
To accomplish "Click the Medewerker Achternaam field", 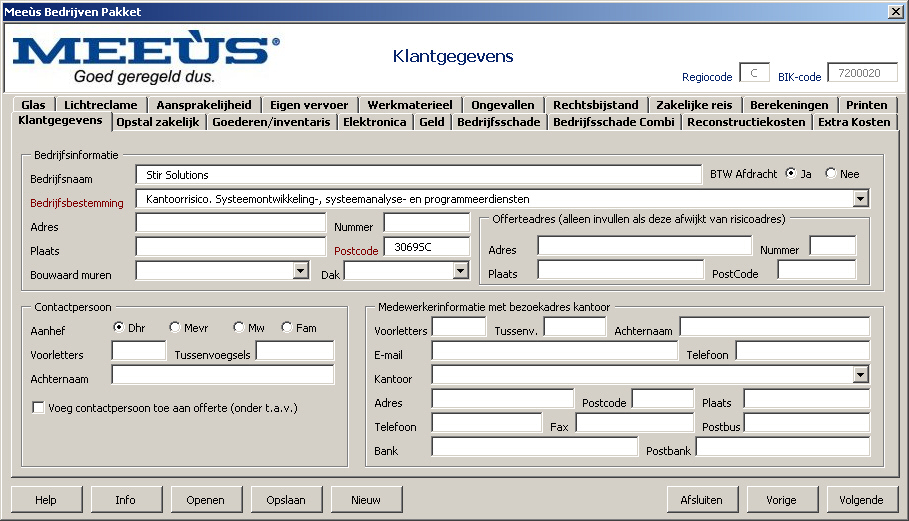I will click(x=775, y=327).
